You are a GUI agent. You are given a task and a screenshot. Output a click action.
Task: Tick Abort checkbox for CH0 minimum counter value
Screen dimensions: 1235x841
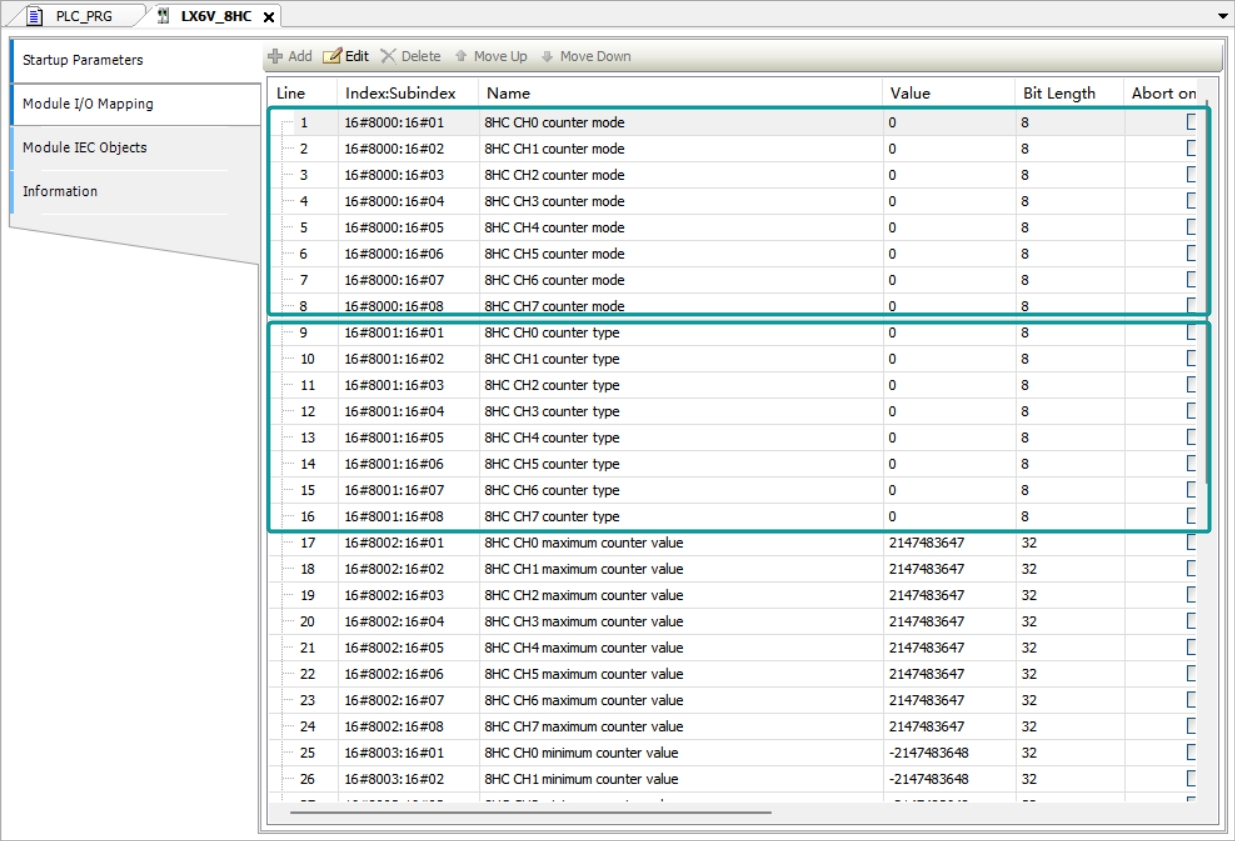pyautogui.click(x=1191, y=753)
